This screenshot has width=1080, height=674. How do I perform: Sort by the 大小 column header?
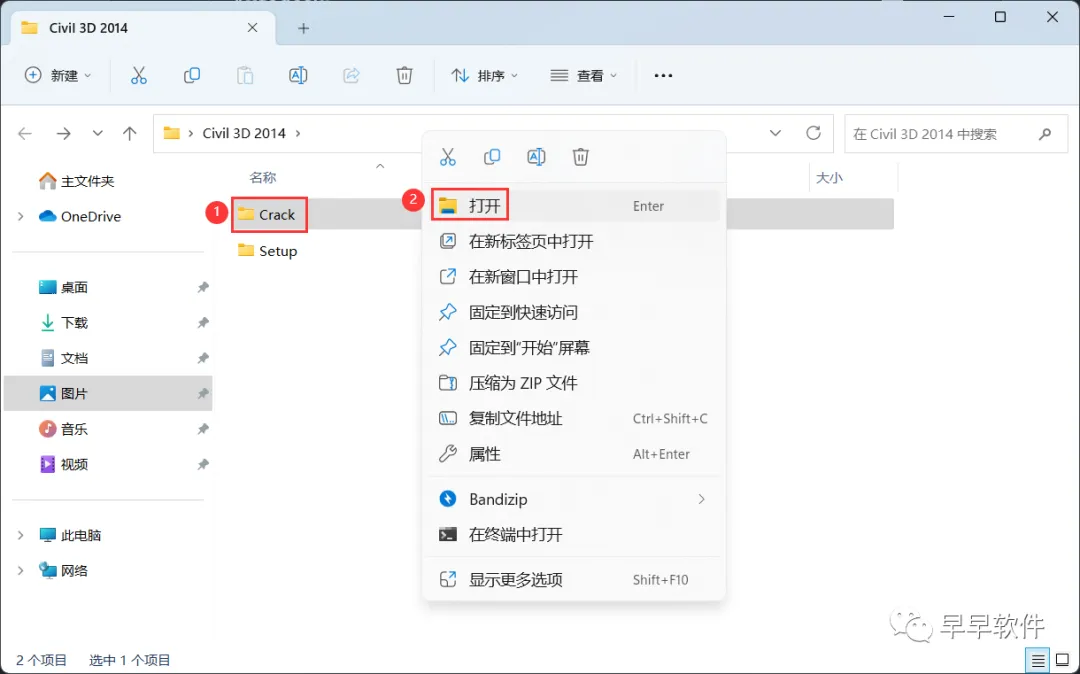[829, 178]
